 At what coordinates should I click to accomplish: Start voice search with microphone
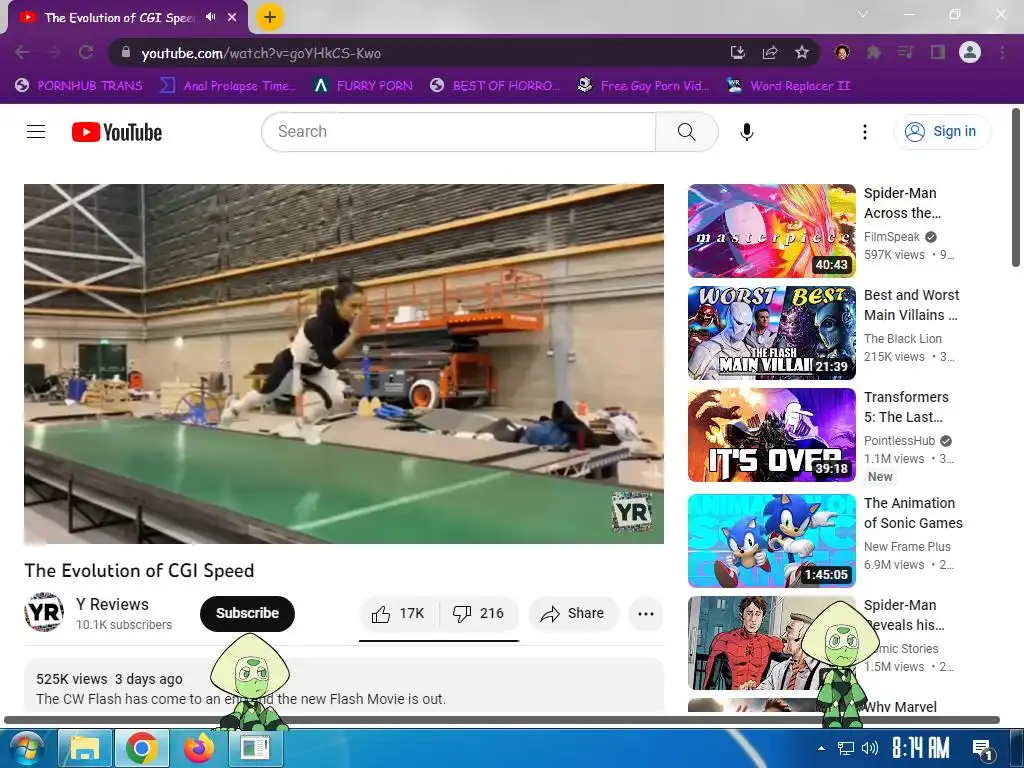tap(746, 132)
